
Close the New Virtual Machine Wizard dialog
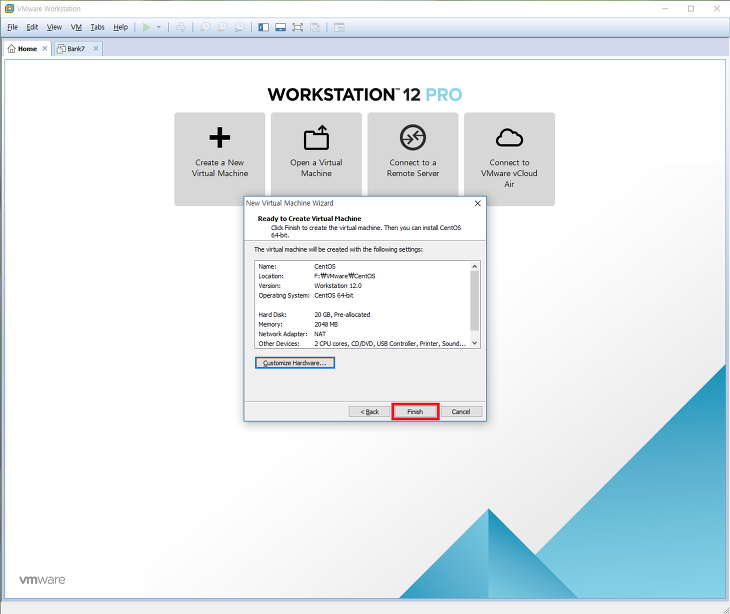tap(478, 203)
